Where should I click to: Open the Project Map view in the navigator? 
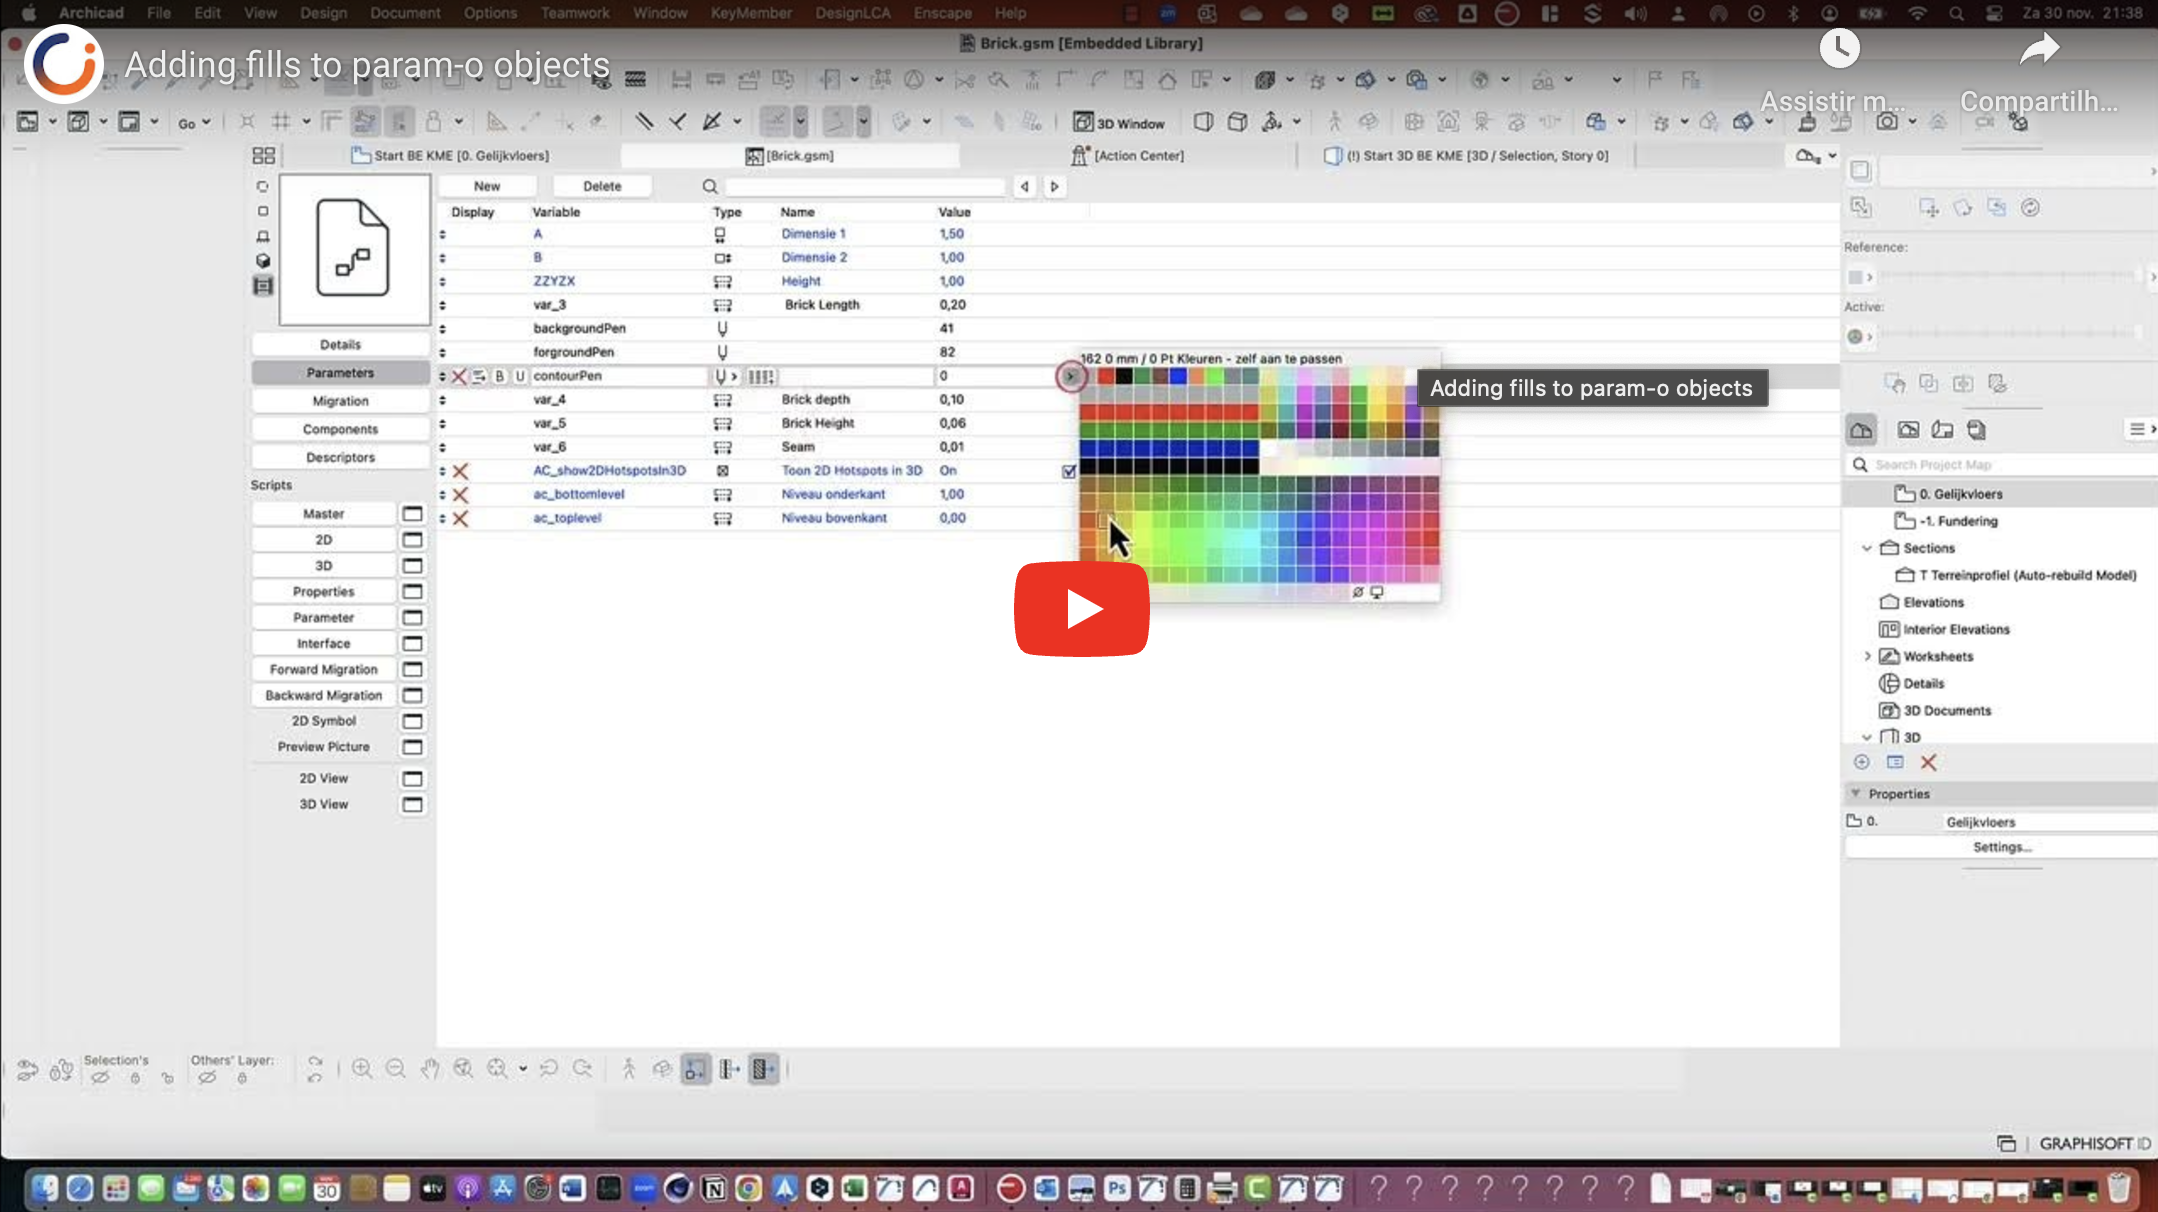click(x=1862, y=429)
